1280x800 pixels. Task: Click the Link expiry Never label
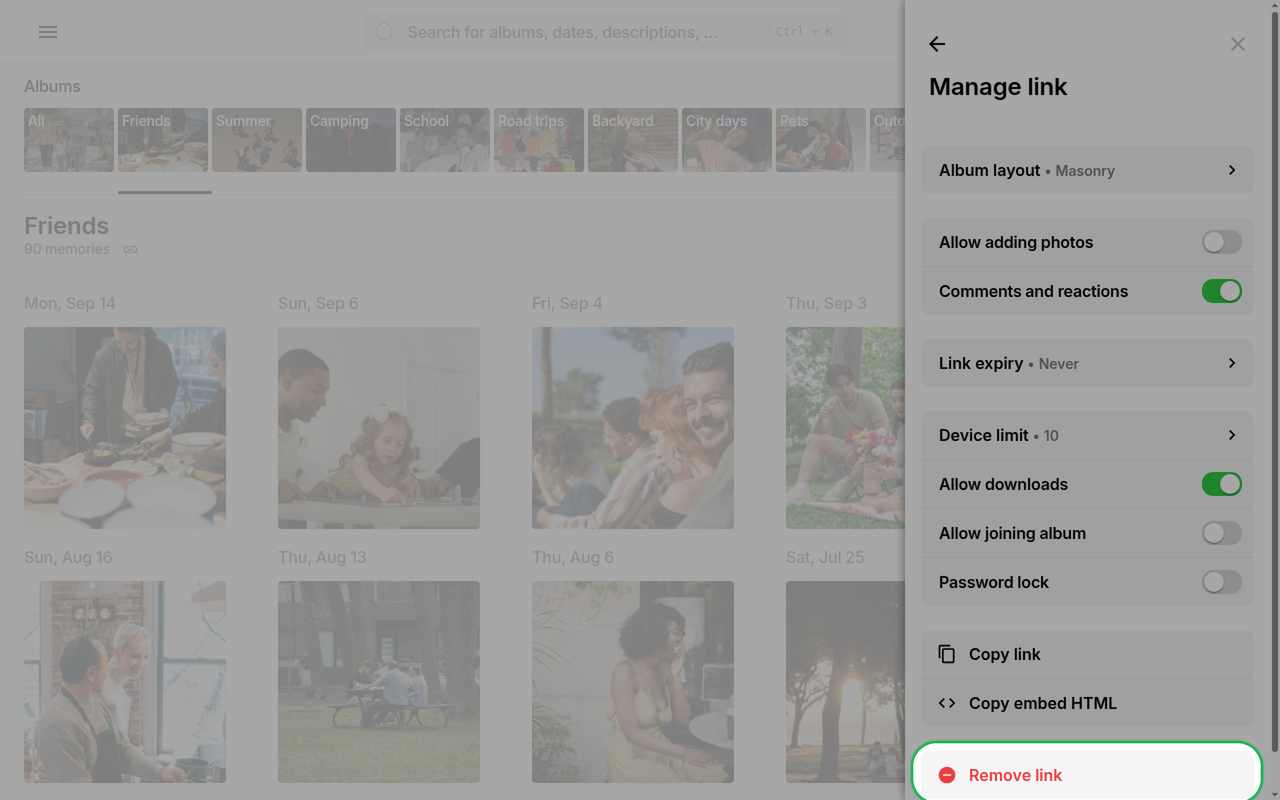click(1009, 363)
